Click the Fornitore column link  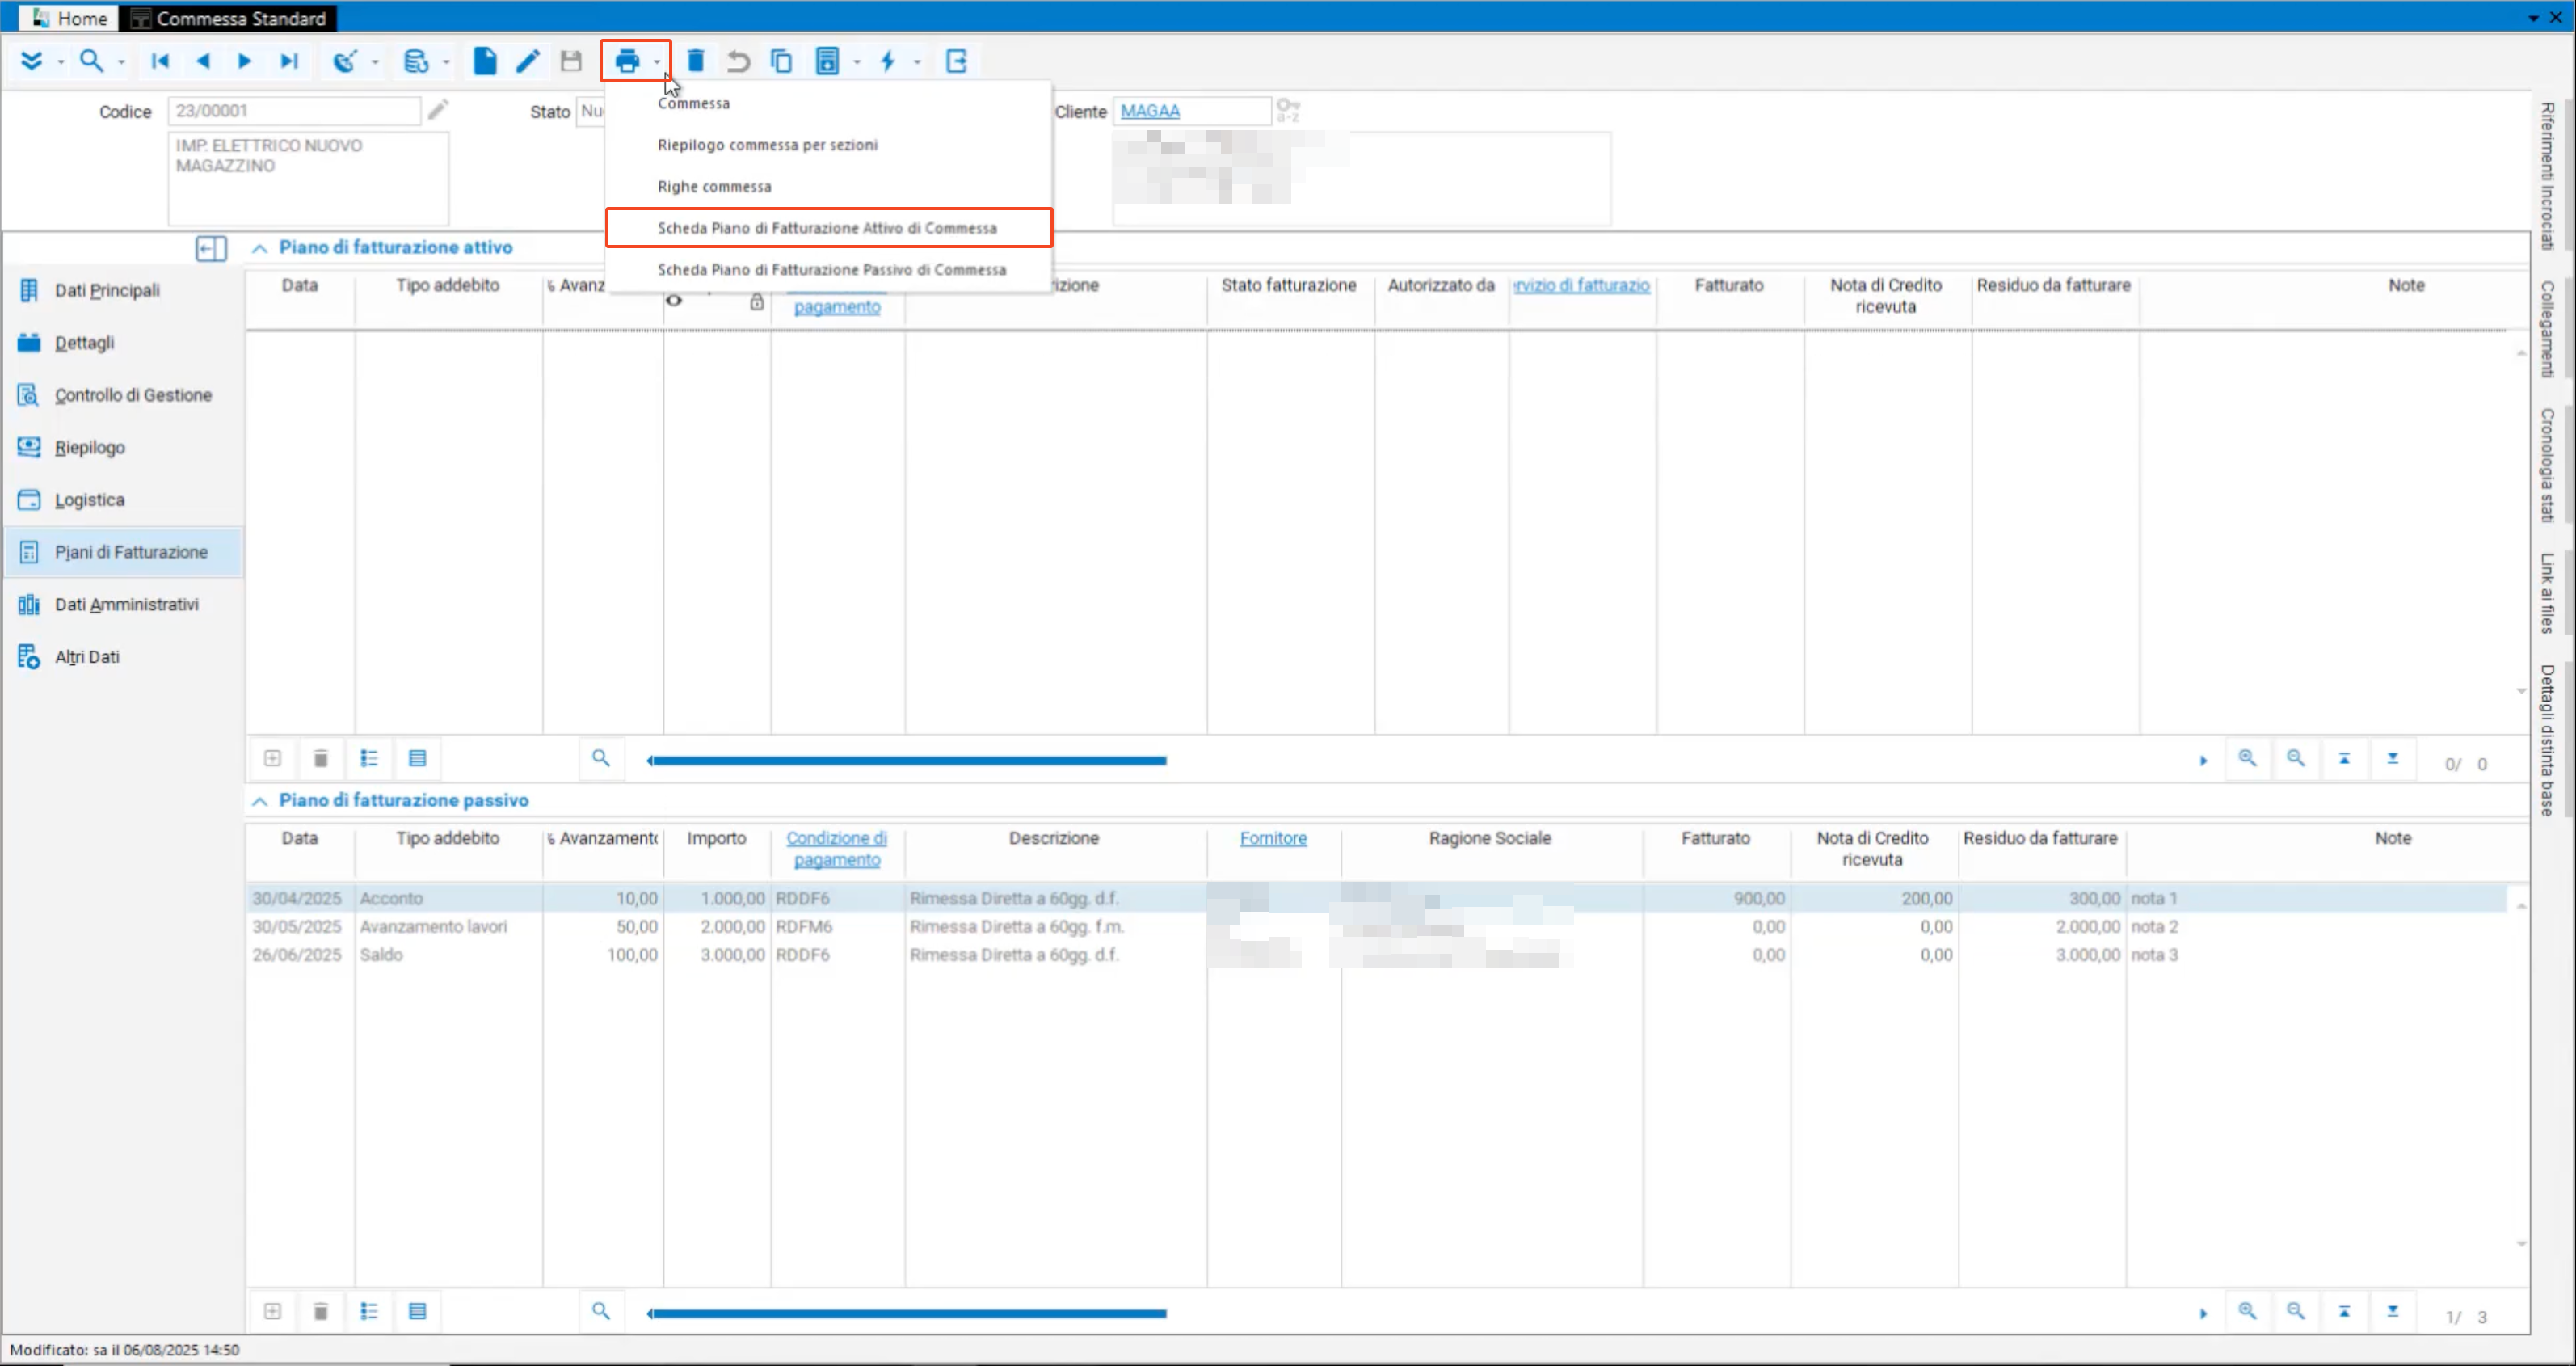1273,839
